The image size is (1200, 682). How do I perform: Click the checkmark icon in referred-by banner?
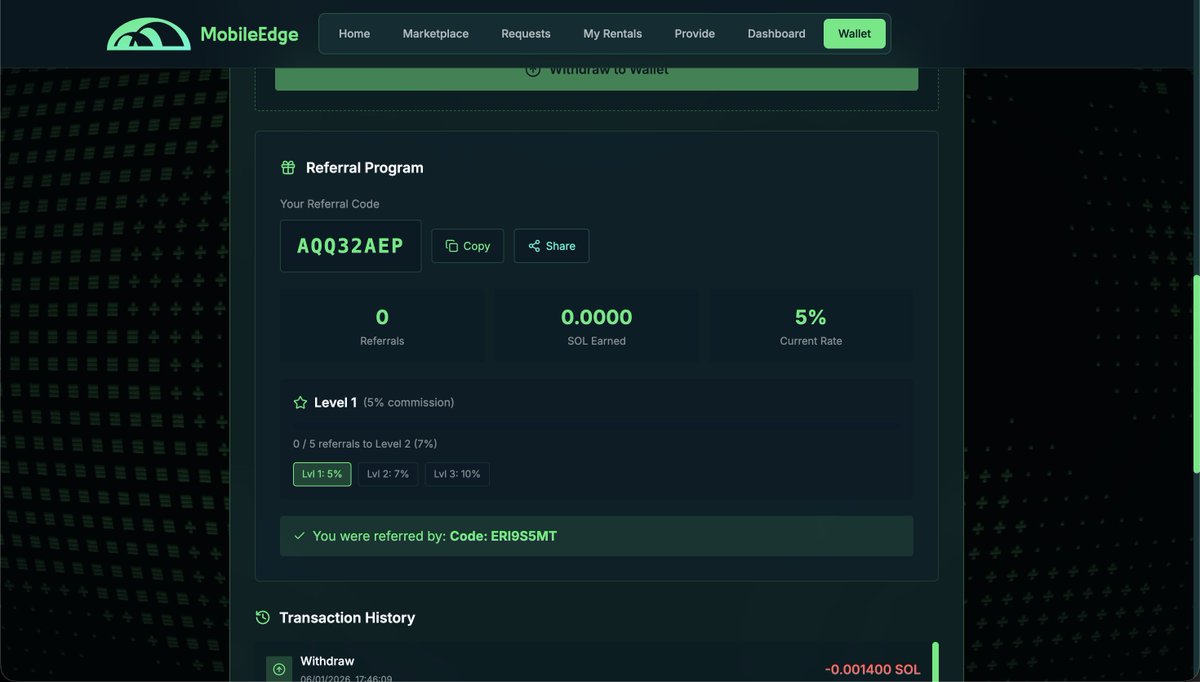tap(299, 536)
